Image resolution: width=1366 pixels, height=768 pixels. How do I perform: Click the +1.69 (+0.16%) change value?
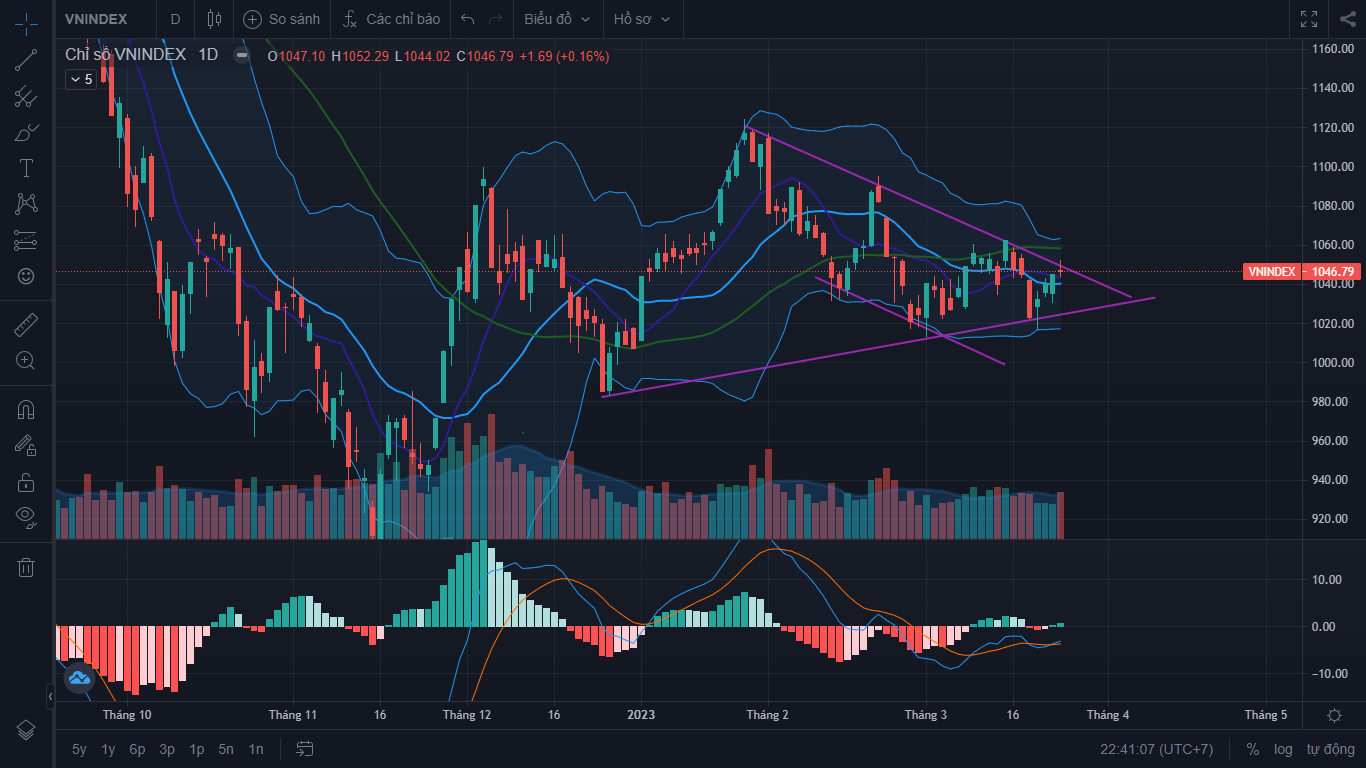point(564,56)
